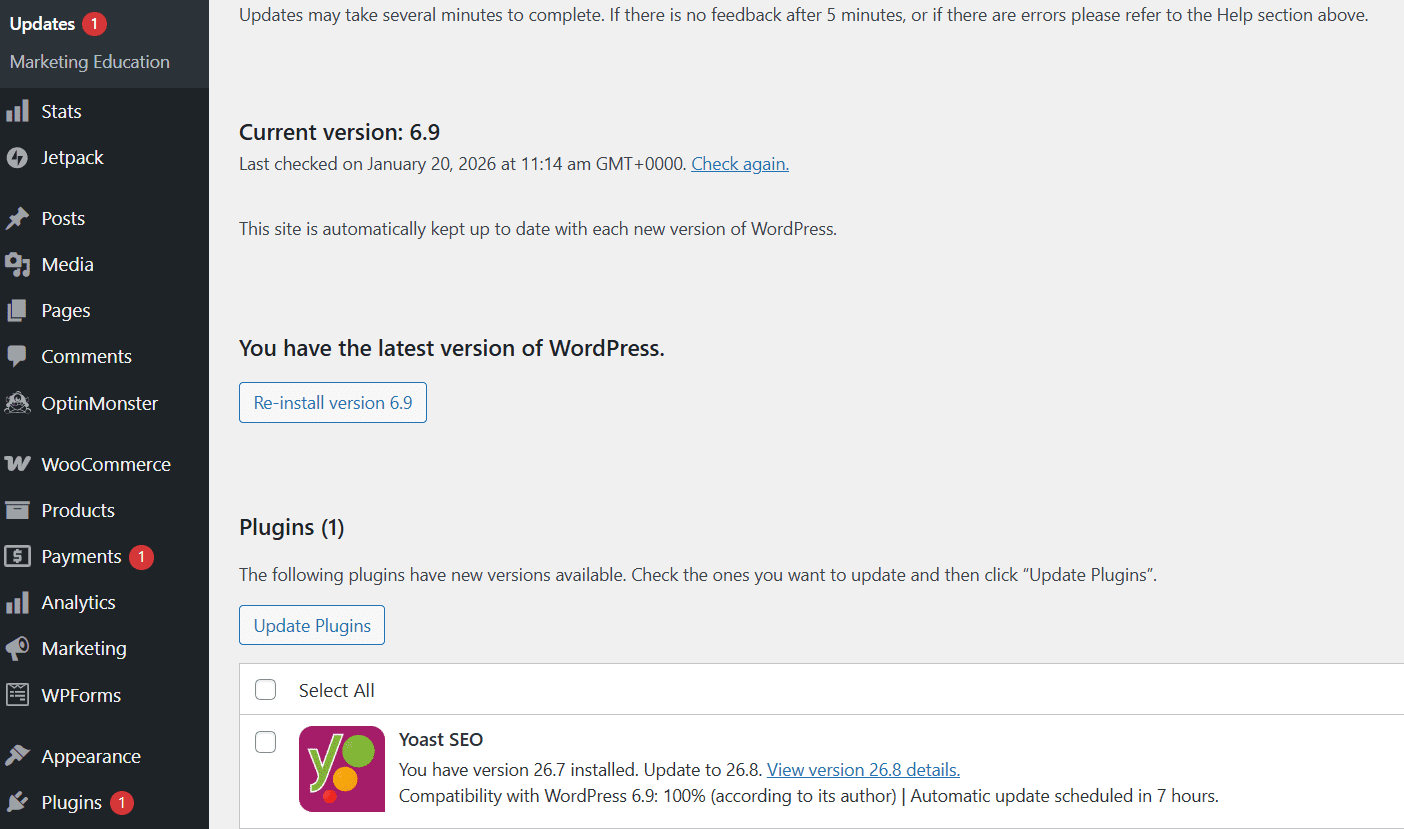
Task: Open WooCommerce via its W icon
Action: tap(20, 463)
